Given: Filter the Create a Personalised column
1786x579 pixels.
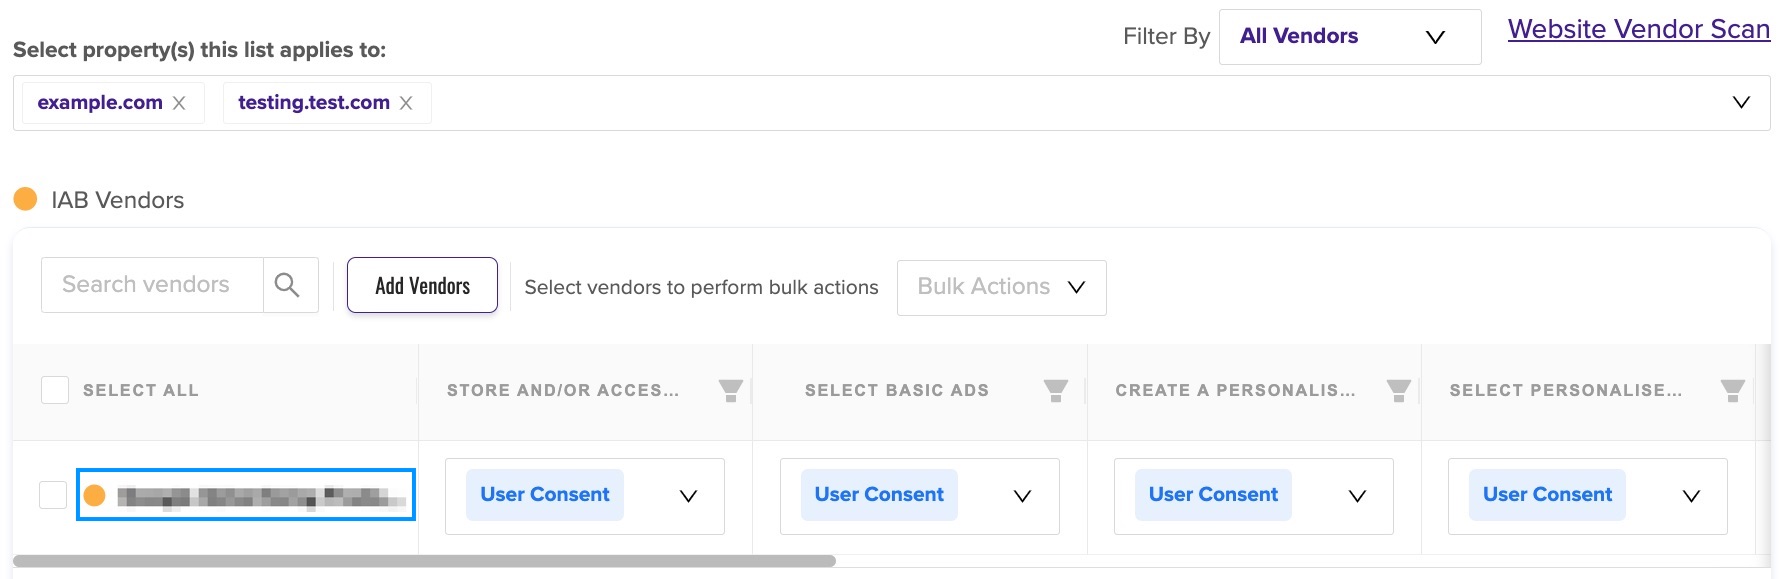Looking at the screenshot, I should (x=1399, y=391).
